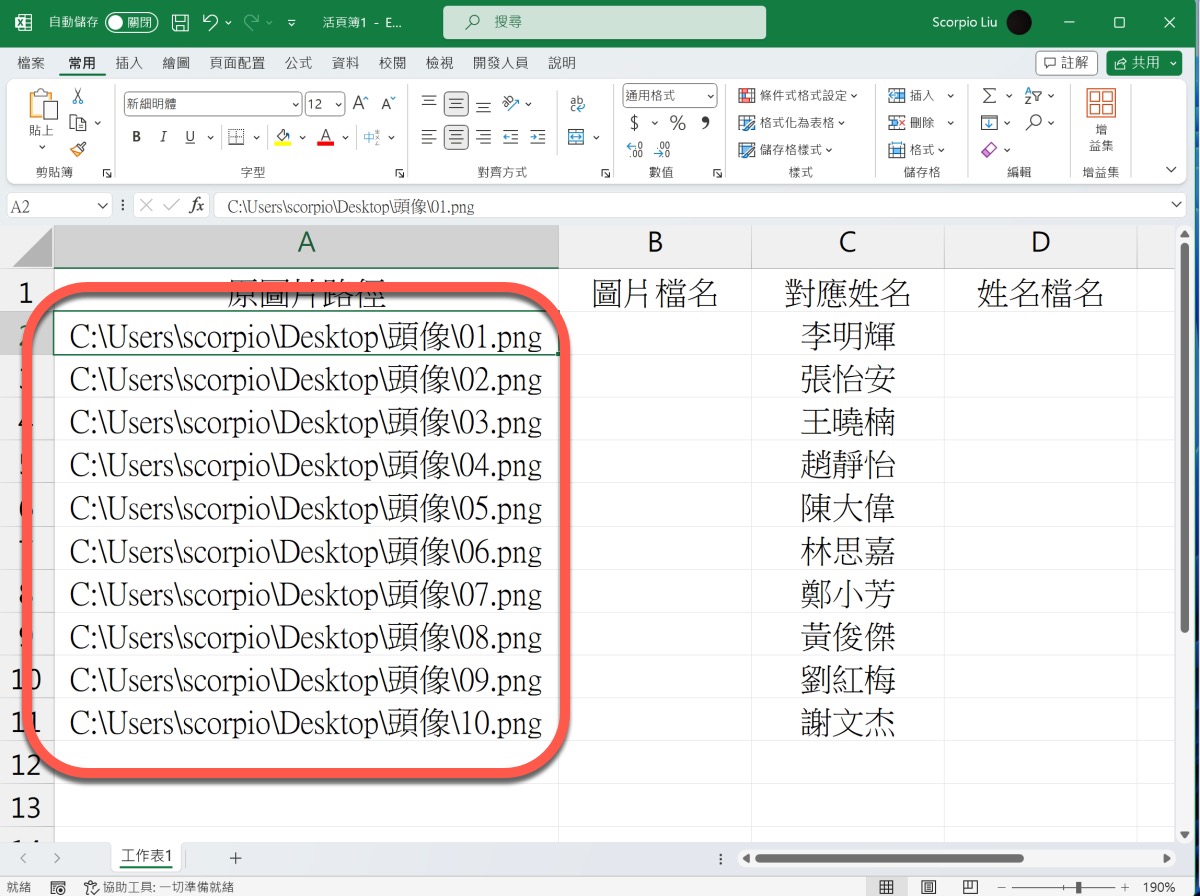Toggle Underline formatting
Viewport: 1200px width, 896px height.
tap(190, 137)
